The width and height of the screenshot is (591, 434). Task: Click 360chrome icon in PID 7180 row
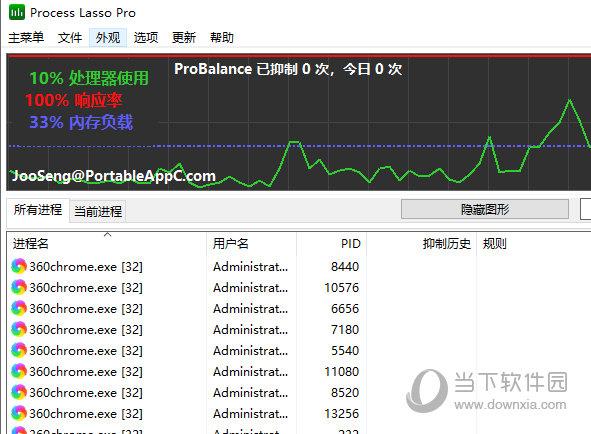pyautogui.click(x=19, y=329)
